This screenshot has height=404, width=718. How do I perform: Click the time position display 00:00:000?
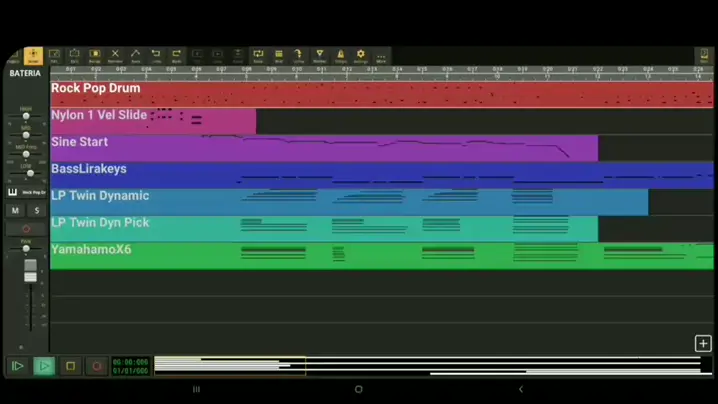tap(131, 362)
